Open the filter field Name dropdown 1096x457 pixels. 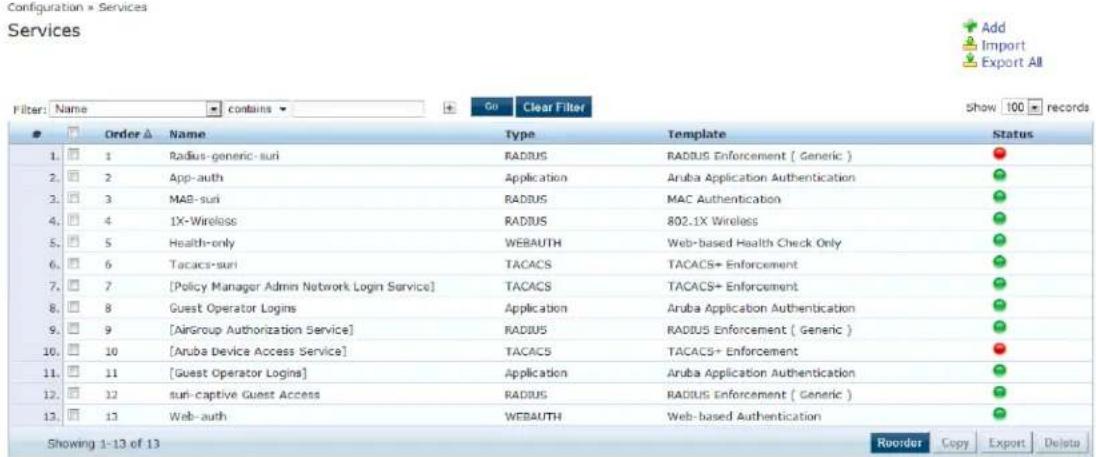click(x=136, y=109)
